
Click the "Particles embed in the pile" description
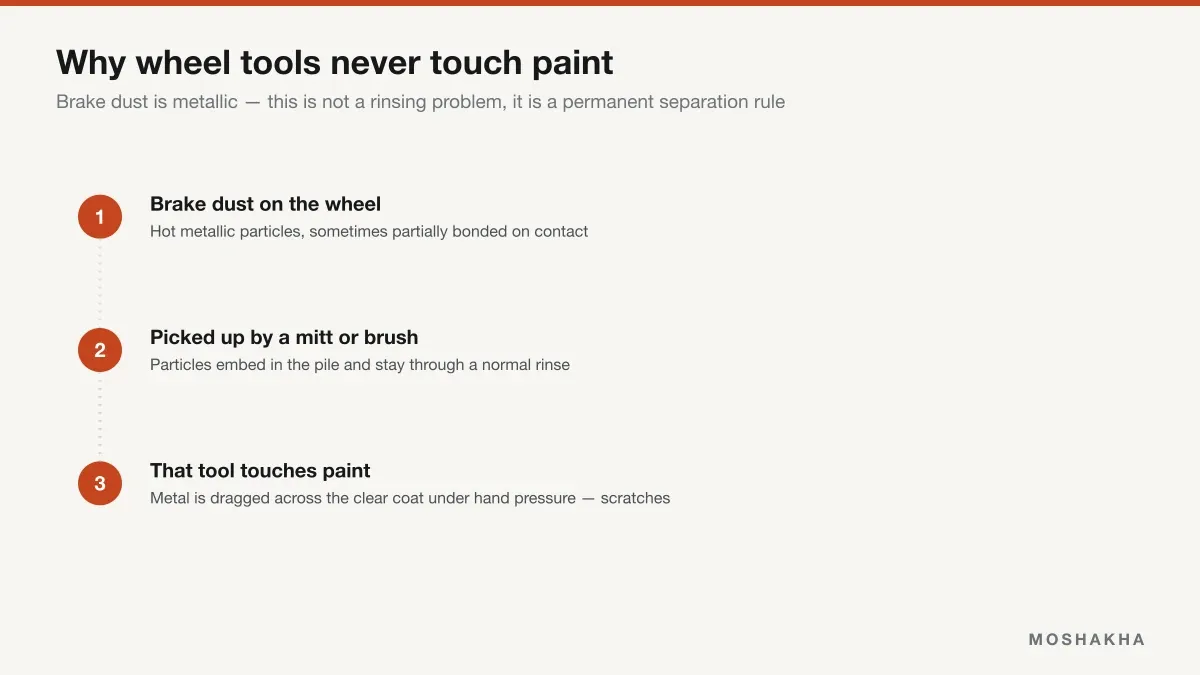pyautogui.click(x=360, y=365)
